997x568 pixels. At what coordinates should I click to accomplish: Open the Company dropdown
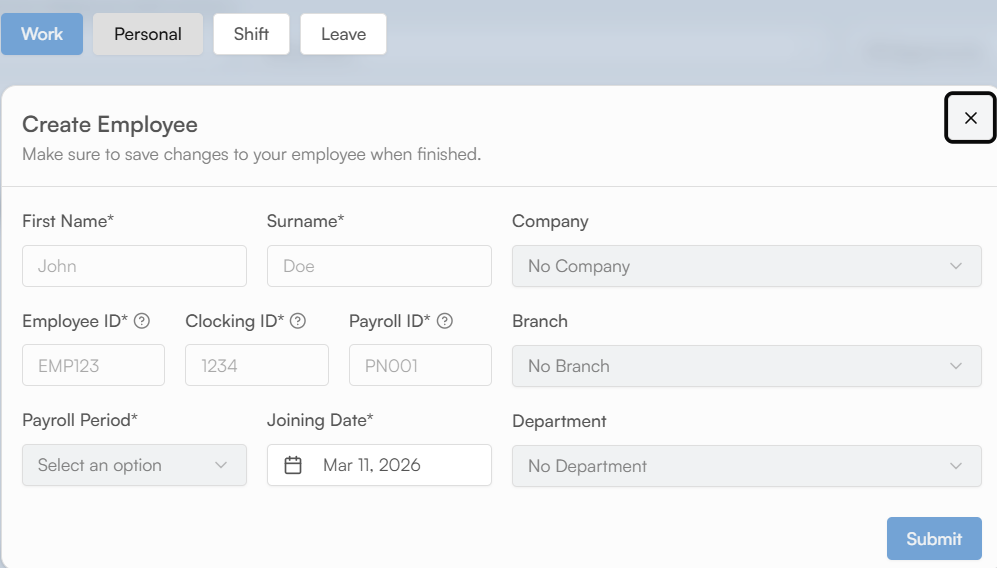[746, 266]
